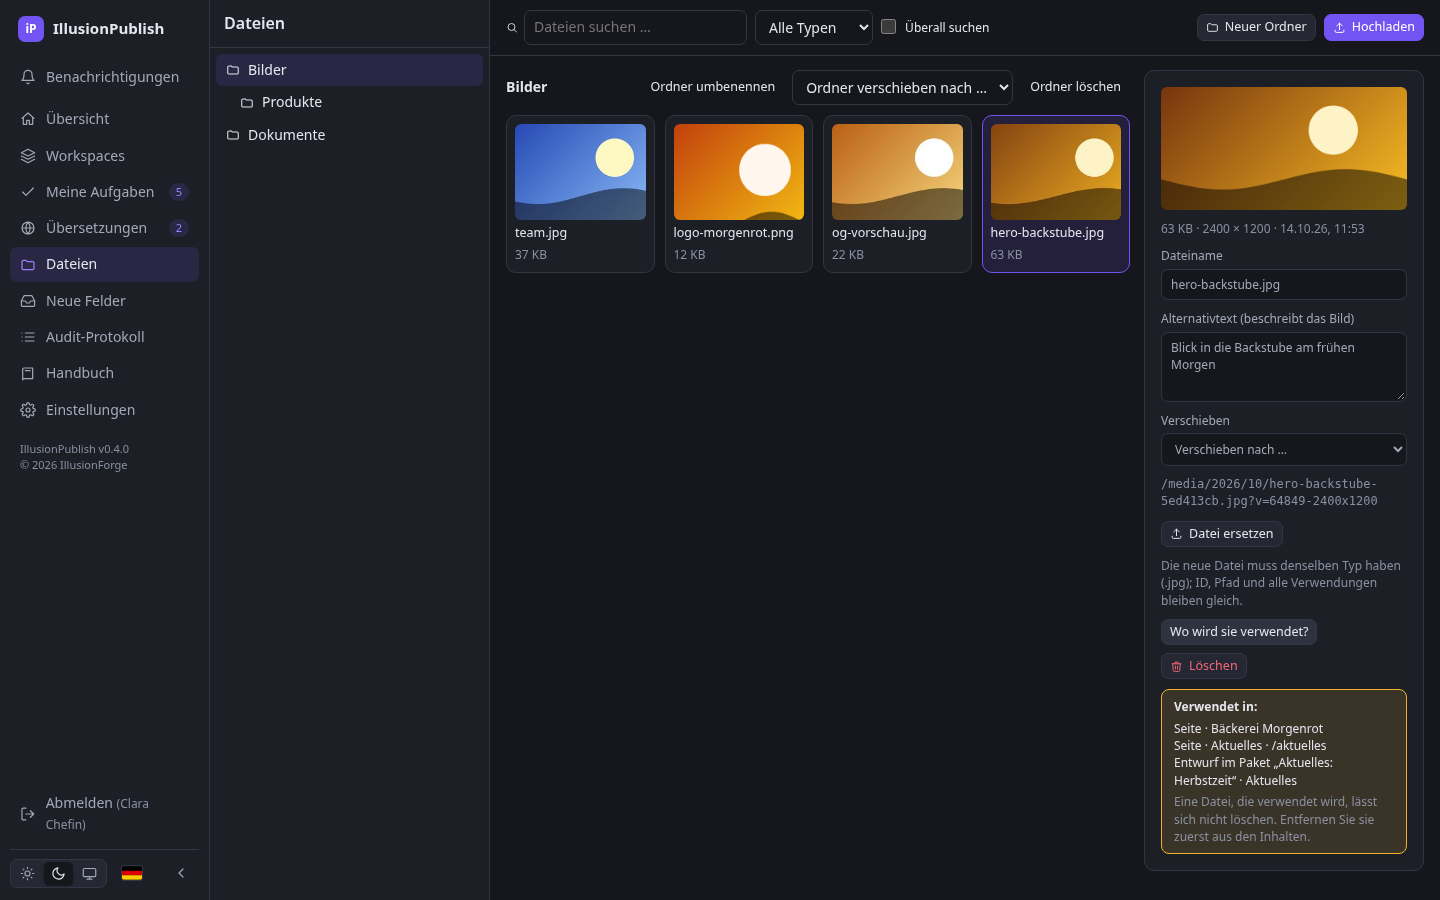This screenshot has width=1440, height=900.
Task: Click the Abmelden logout icon
Action: (28, 813)
